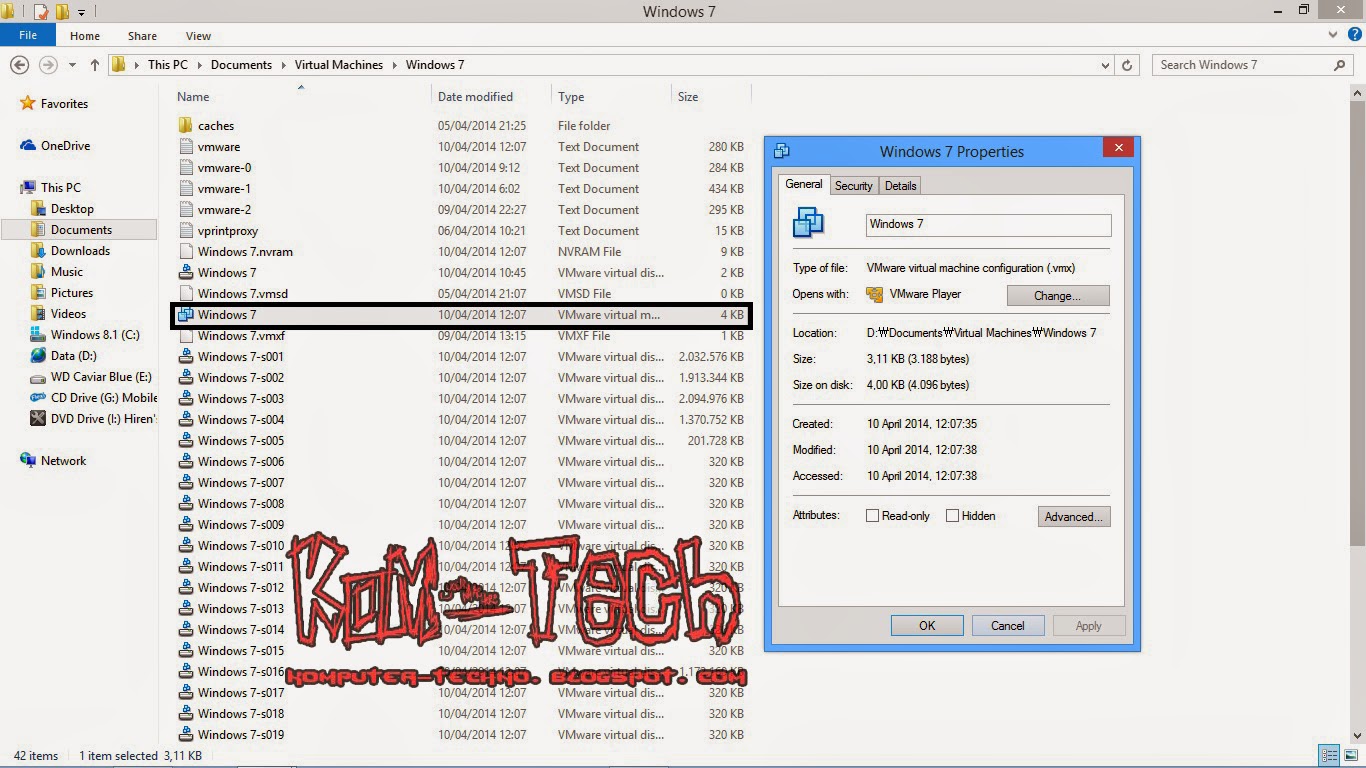Go up one folder level with Up arrow
Viewport: 1366px width, 768px height.
(95, 65)
